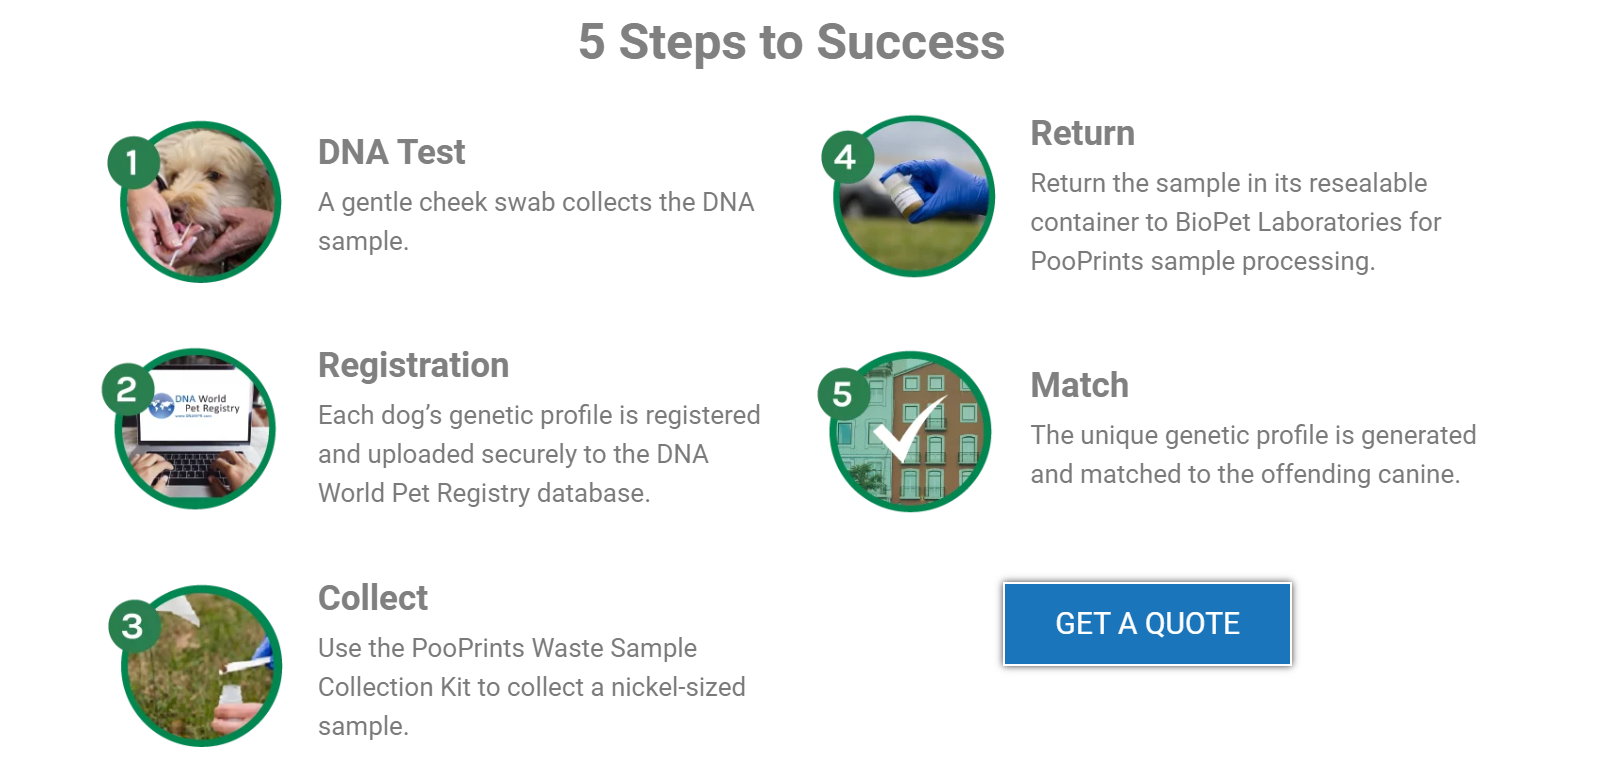Click the Return blue glove circle icon

click(x=912, y=196)
